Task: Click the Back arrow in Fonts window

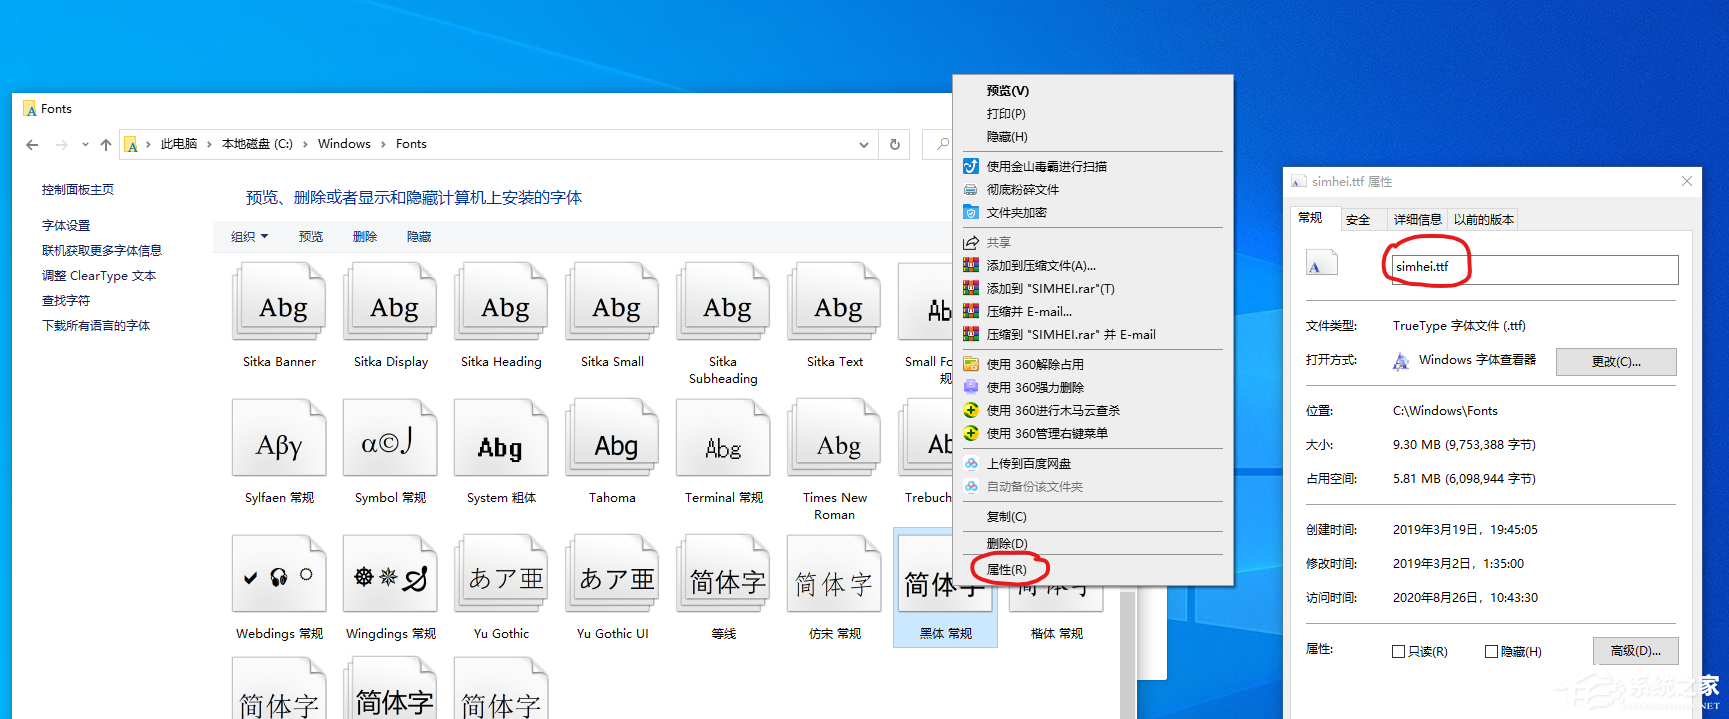Action: coord(32,145)
